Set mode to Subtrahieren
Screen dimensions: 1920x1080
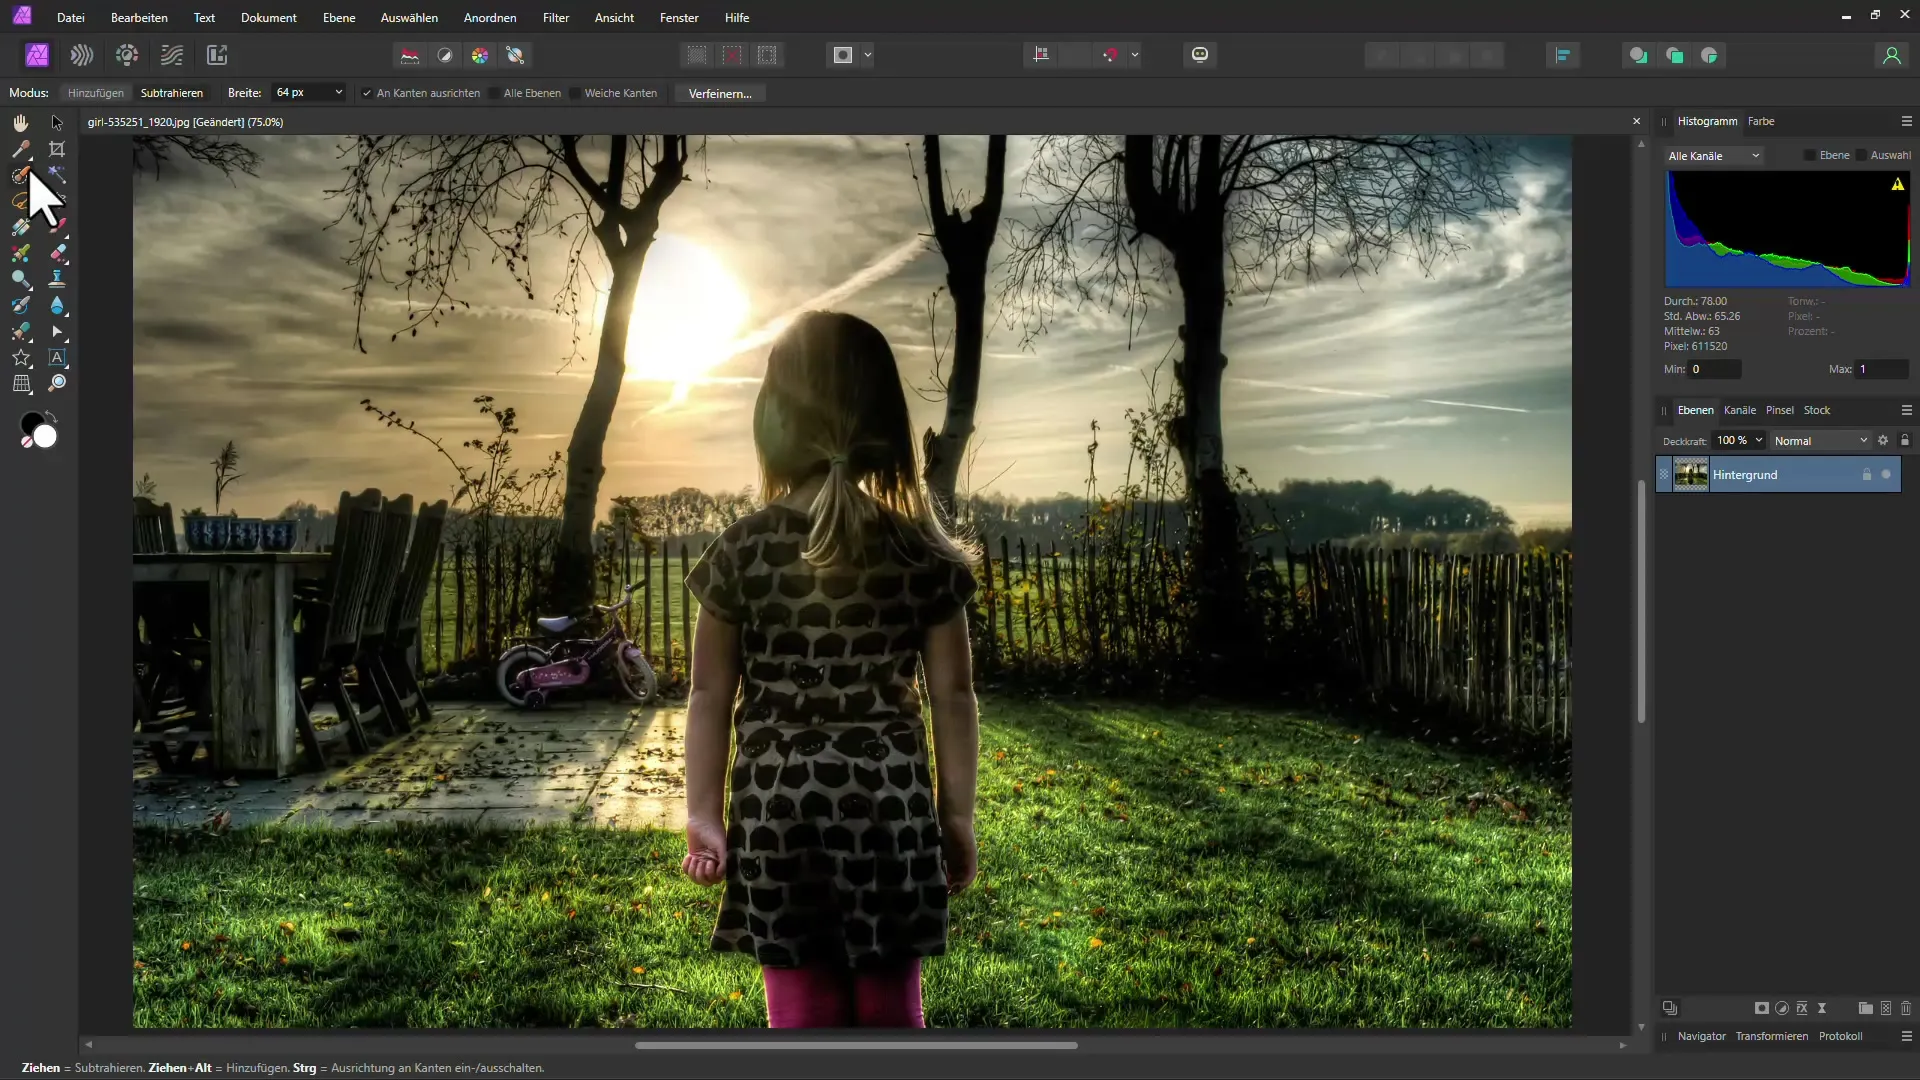171,93
